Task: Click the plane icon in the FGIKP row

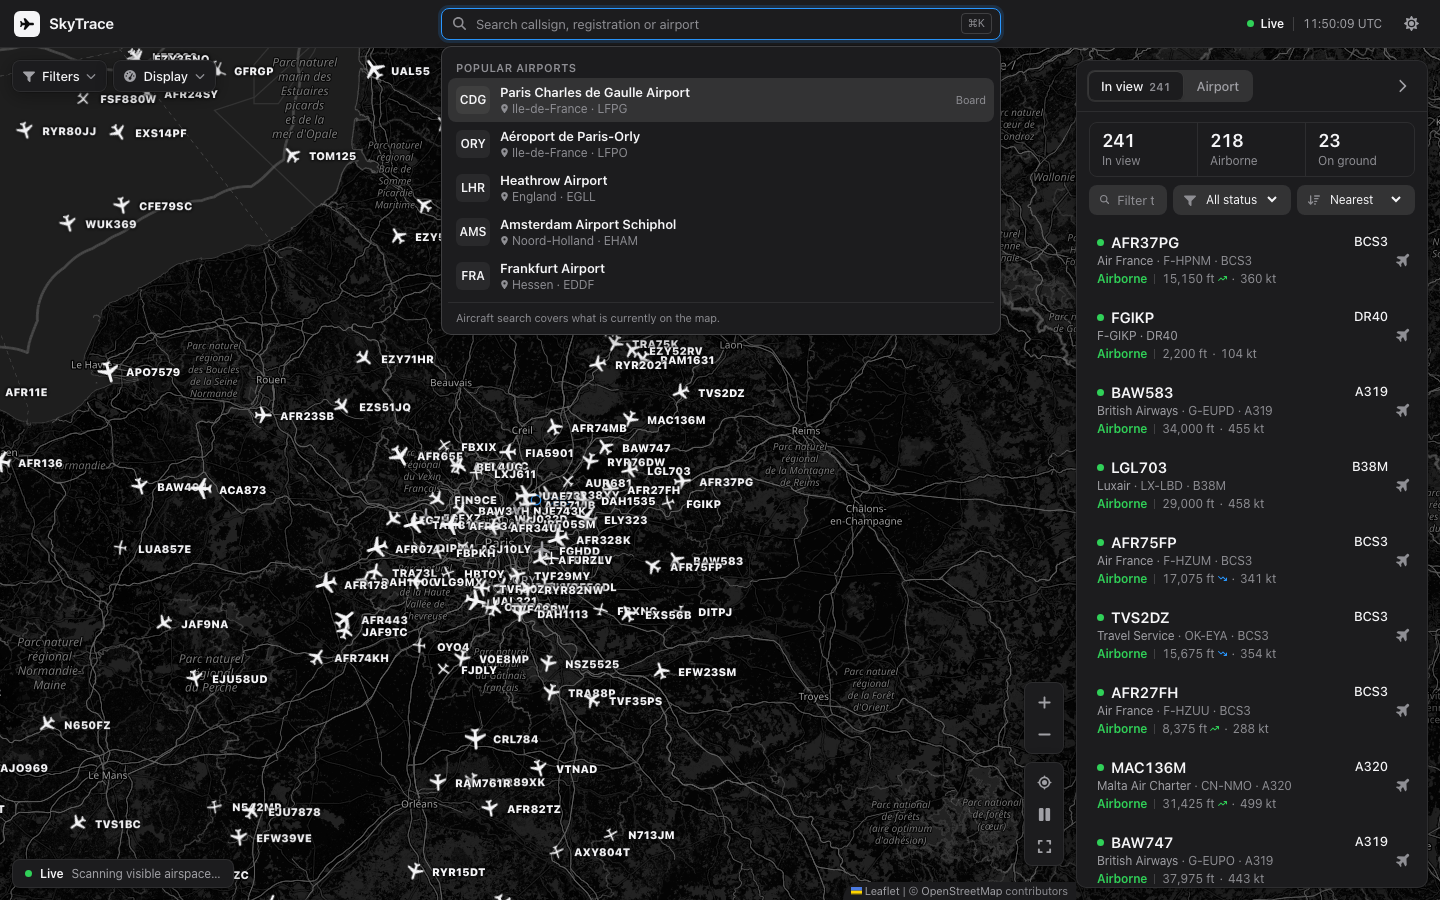Action: [x=1402, y=336]
